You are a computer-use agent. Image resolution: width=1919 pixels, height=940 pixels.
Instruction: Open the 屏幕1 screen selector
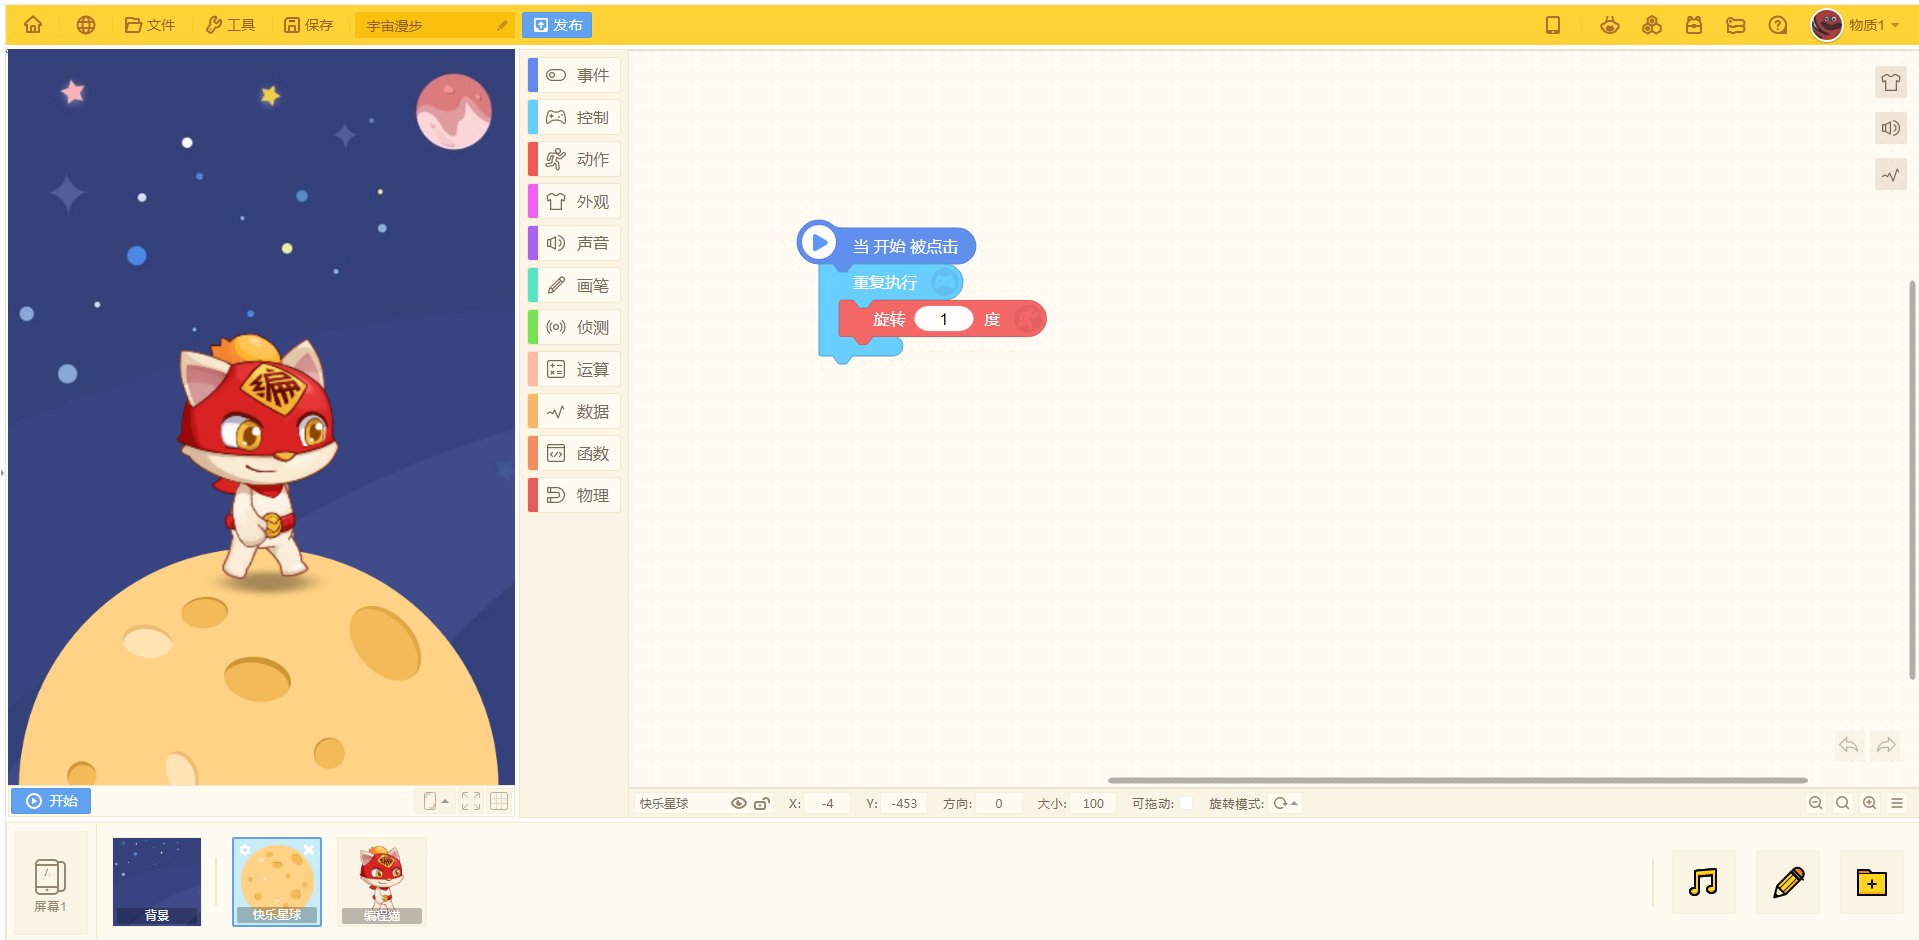pos(51,884)
